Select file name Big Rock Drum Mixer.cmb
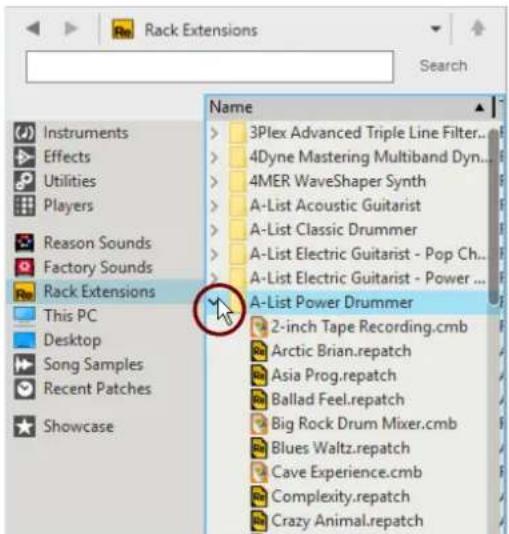Viewport: 509px width, 534px height. pos(364,424)
